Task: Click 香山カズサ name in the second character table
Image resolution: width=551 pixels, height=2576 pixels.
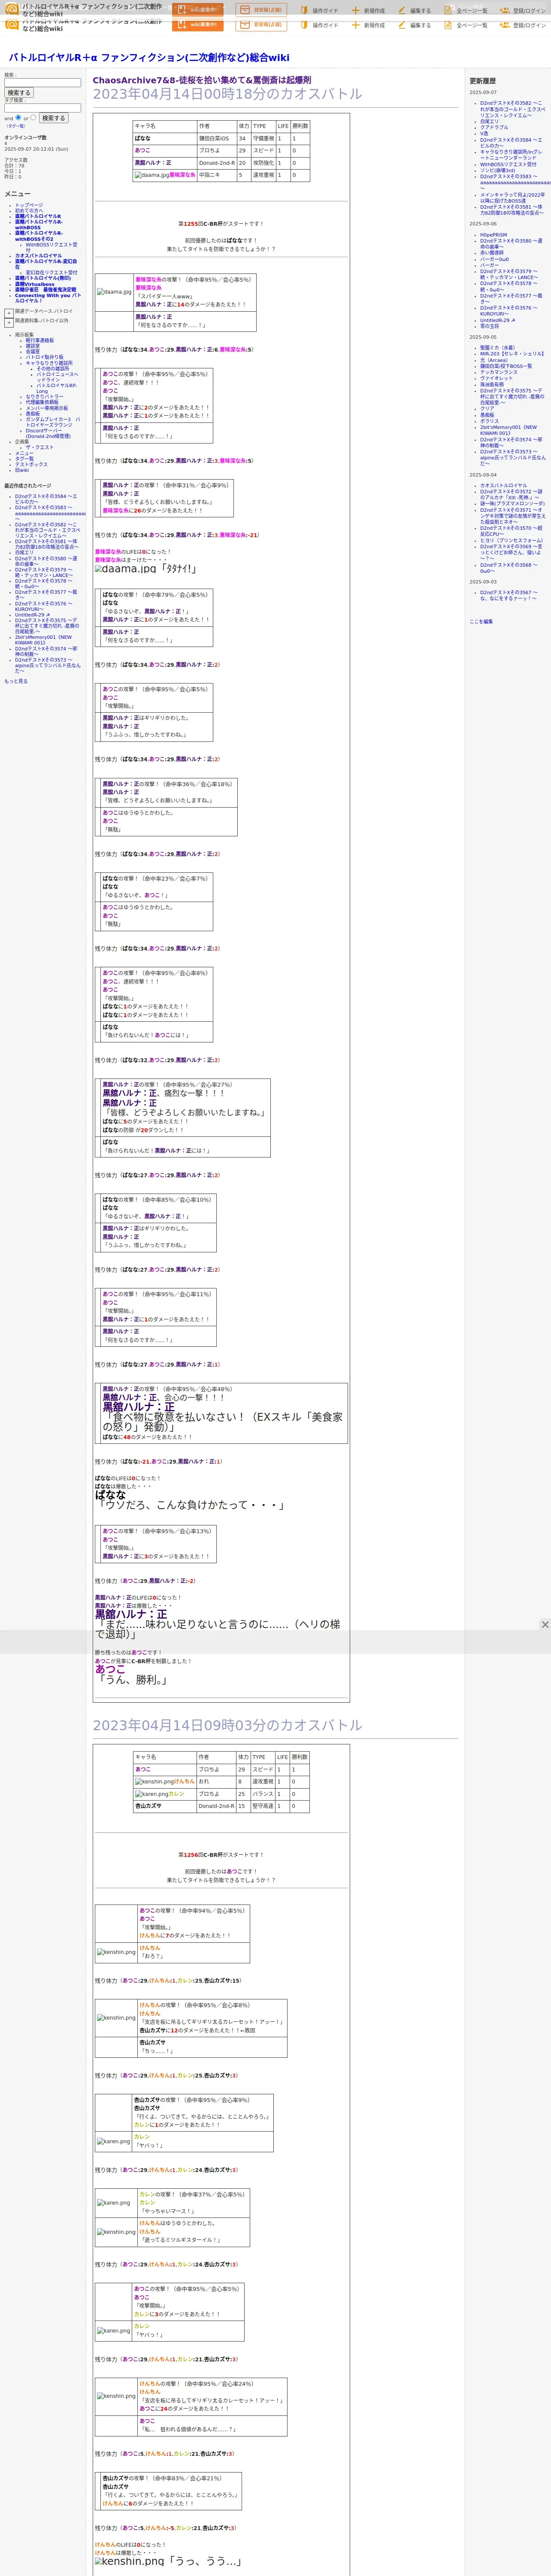Action: [x=148, y=1806]
